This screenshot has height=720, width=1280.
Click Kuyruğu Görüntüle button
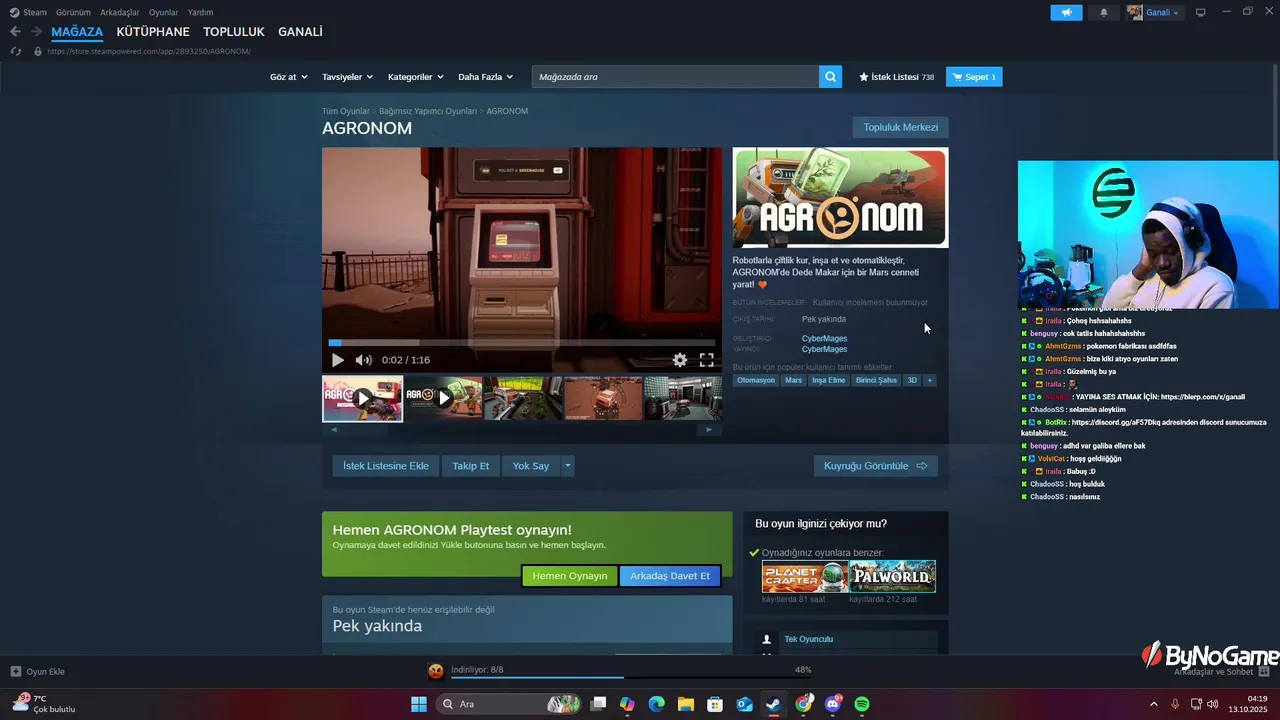[x=875, y=466]
